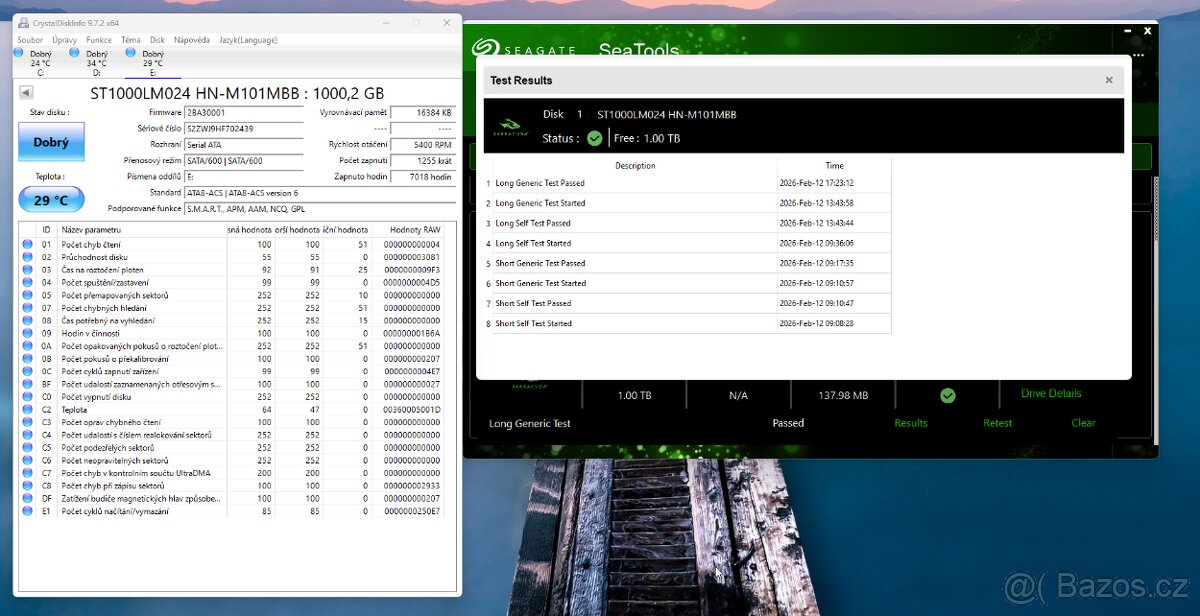The image size is (1200, 616).
Task: Open the Drive Details link
Action: [1051, 393]
